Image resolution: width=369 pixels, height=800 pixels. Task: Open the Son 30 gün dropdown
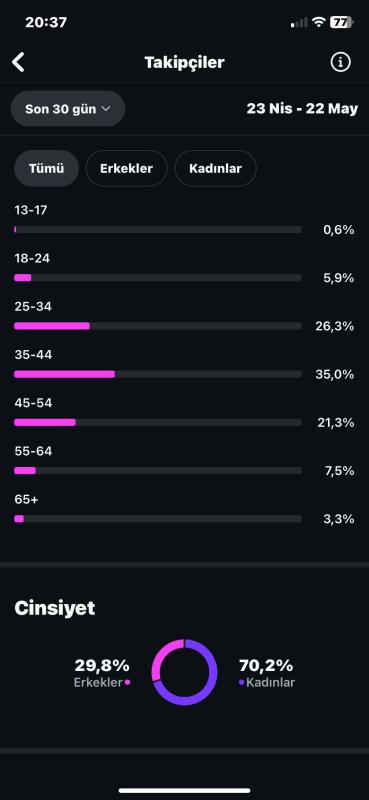point(68,109)
